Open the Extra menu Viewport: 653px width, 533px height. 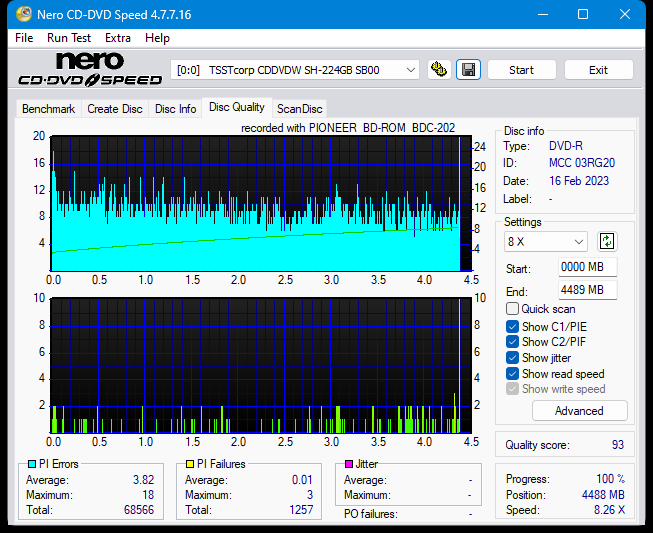tap(118, 38)
